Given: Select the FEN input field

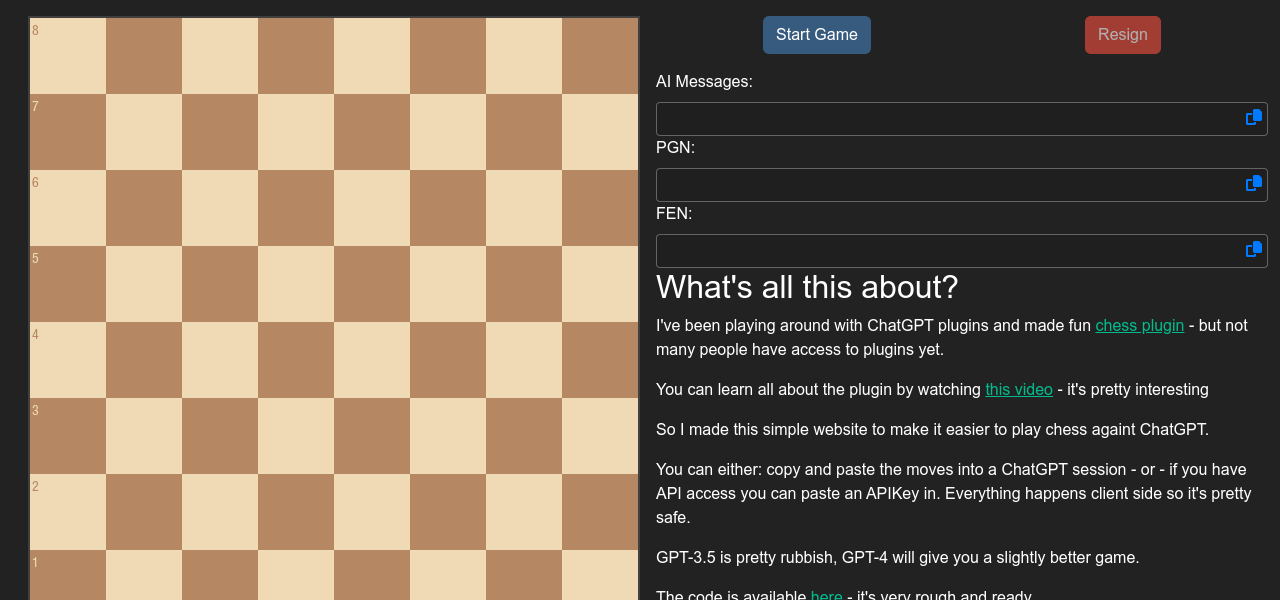Looking at the screenshot, I should click(945, 251).
